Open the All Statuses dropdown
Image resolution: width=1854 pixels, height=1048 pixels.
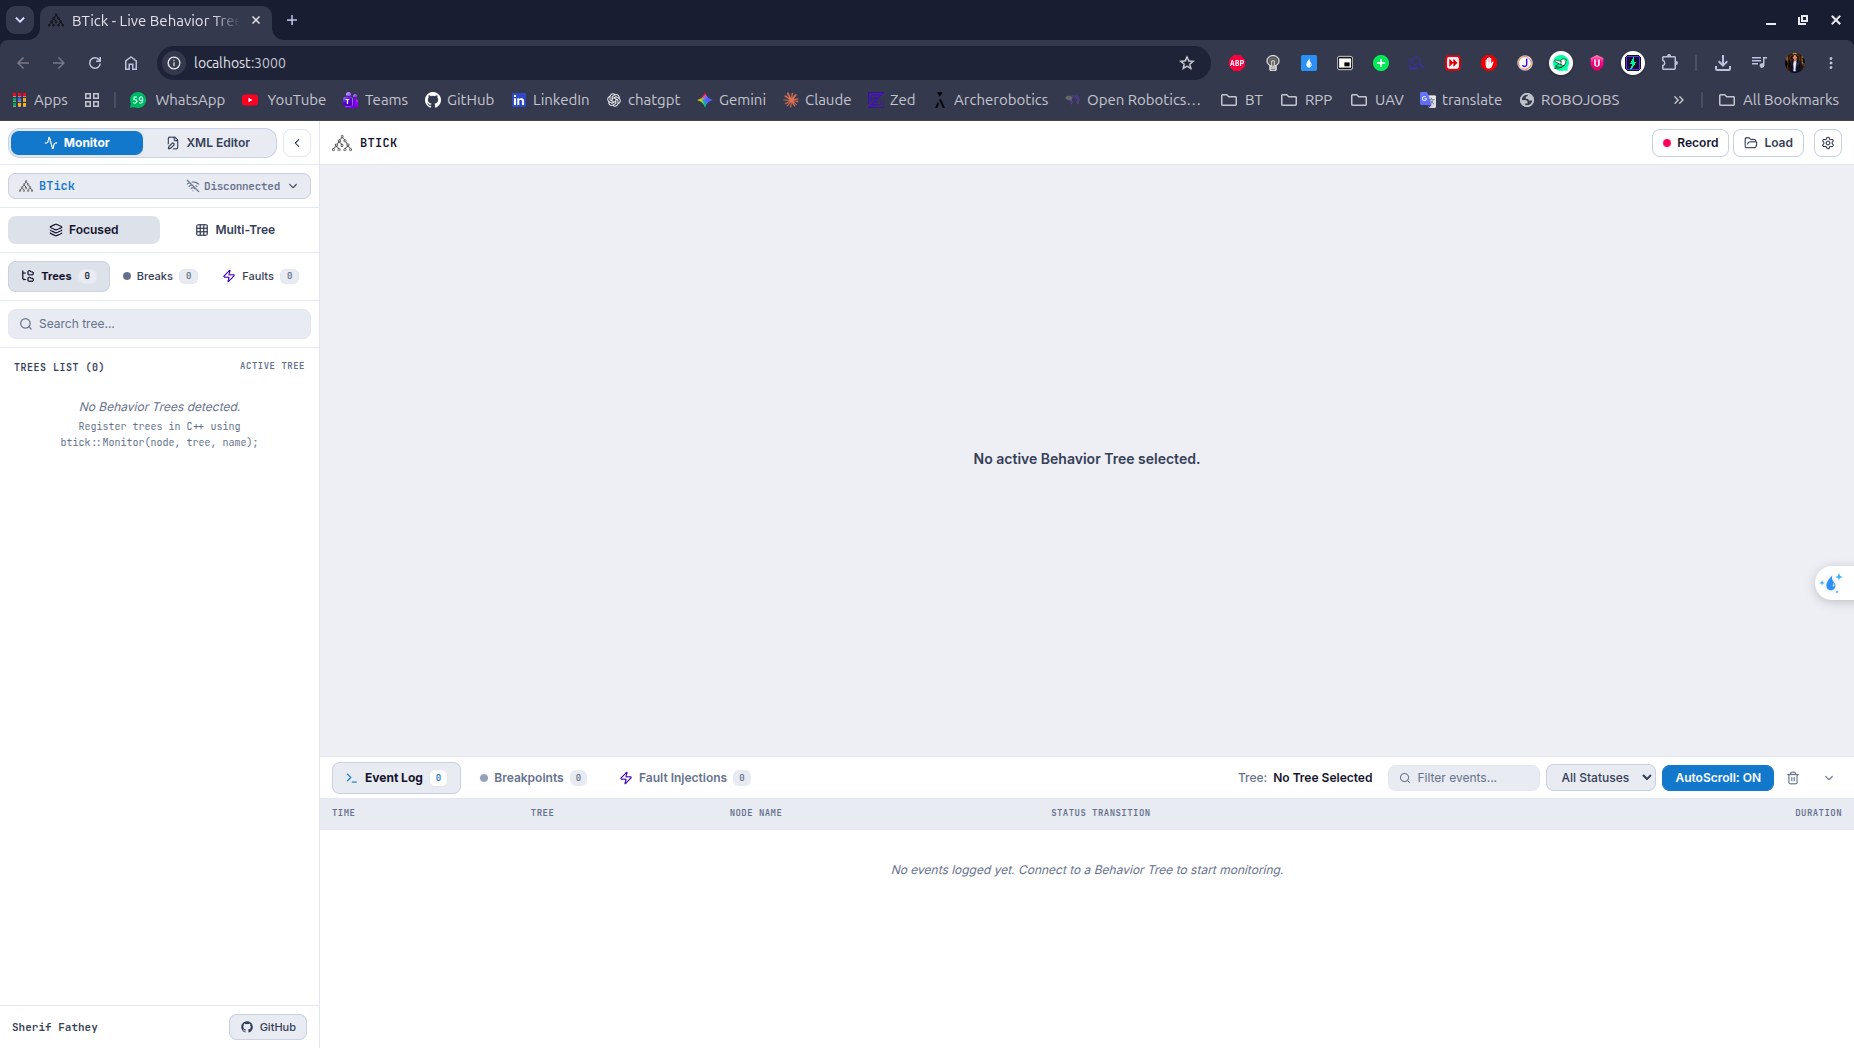tap(1601, 778)
